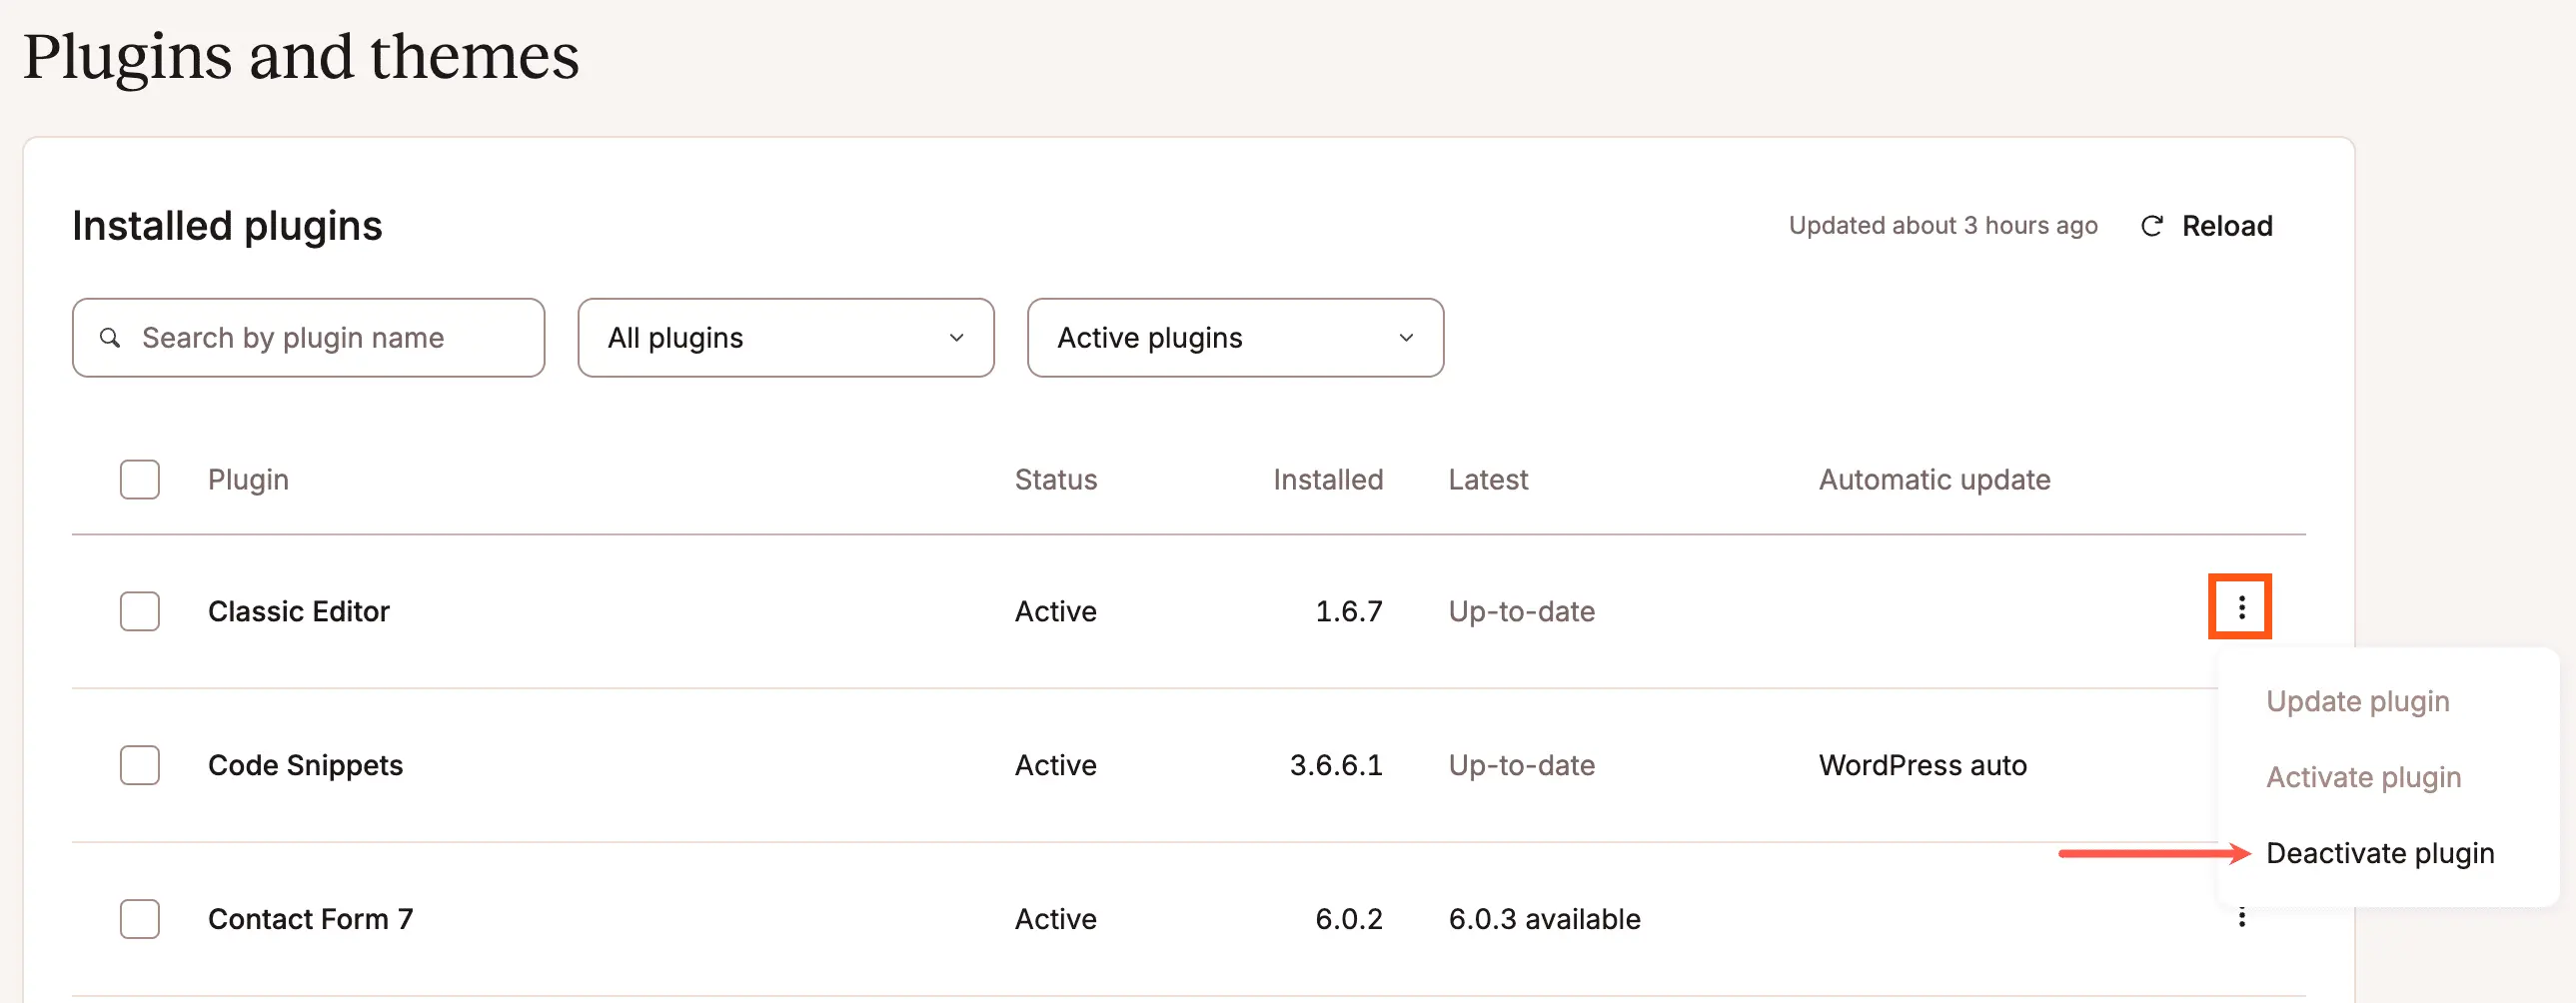Click the Automatic update column header
The image size is (2576, 1003).
coord(1934,480)
